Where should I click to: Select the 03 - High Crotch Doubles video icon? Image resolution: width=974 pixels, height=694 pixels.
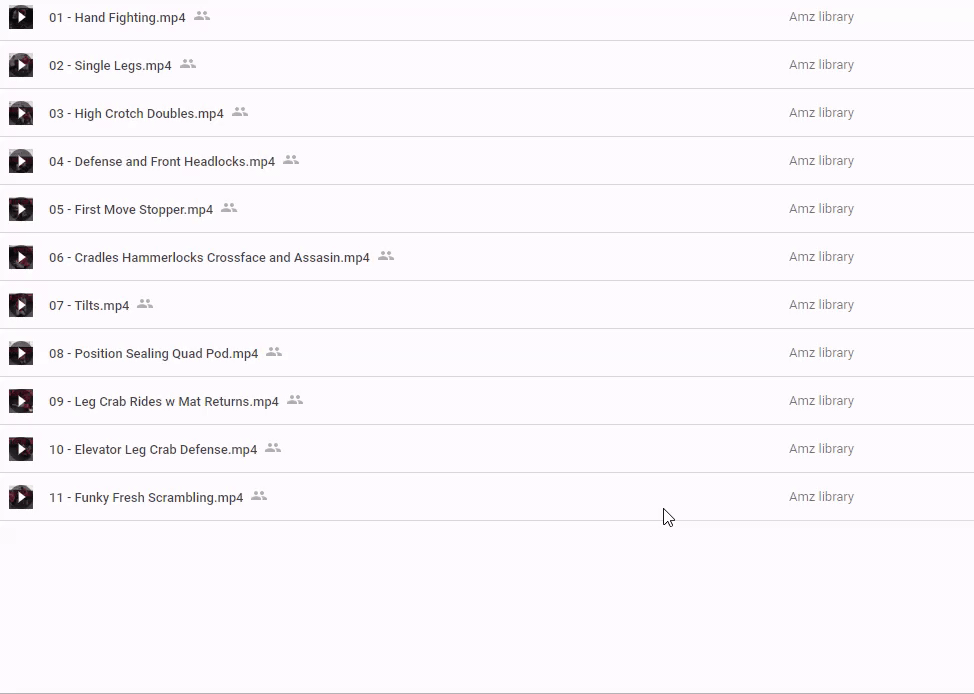click(21, 113)
